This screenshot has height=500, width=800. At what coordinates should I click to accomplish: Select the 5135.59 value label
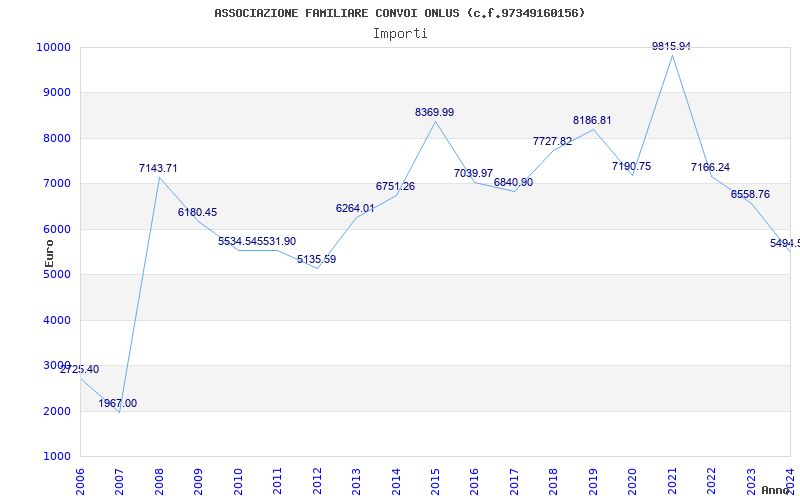[316, 259]
